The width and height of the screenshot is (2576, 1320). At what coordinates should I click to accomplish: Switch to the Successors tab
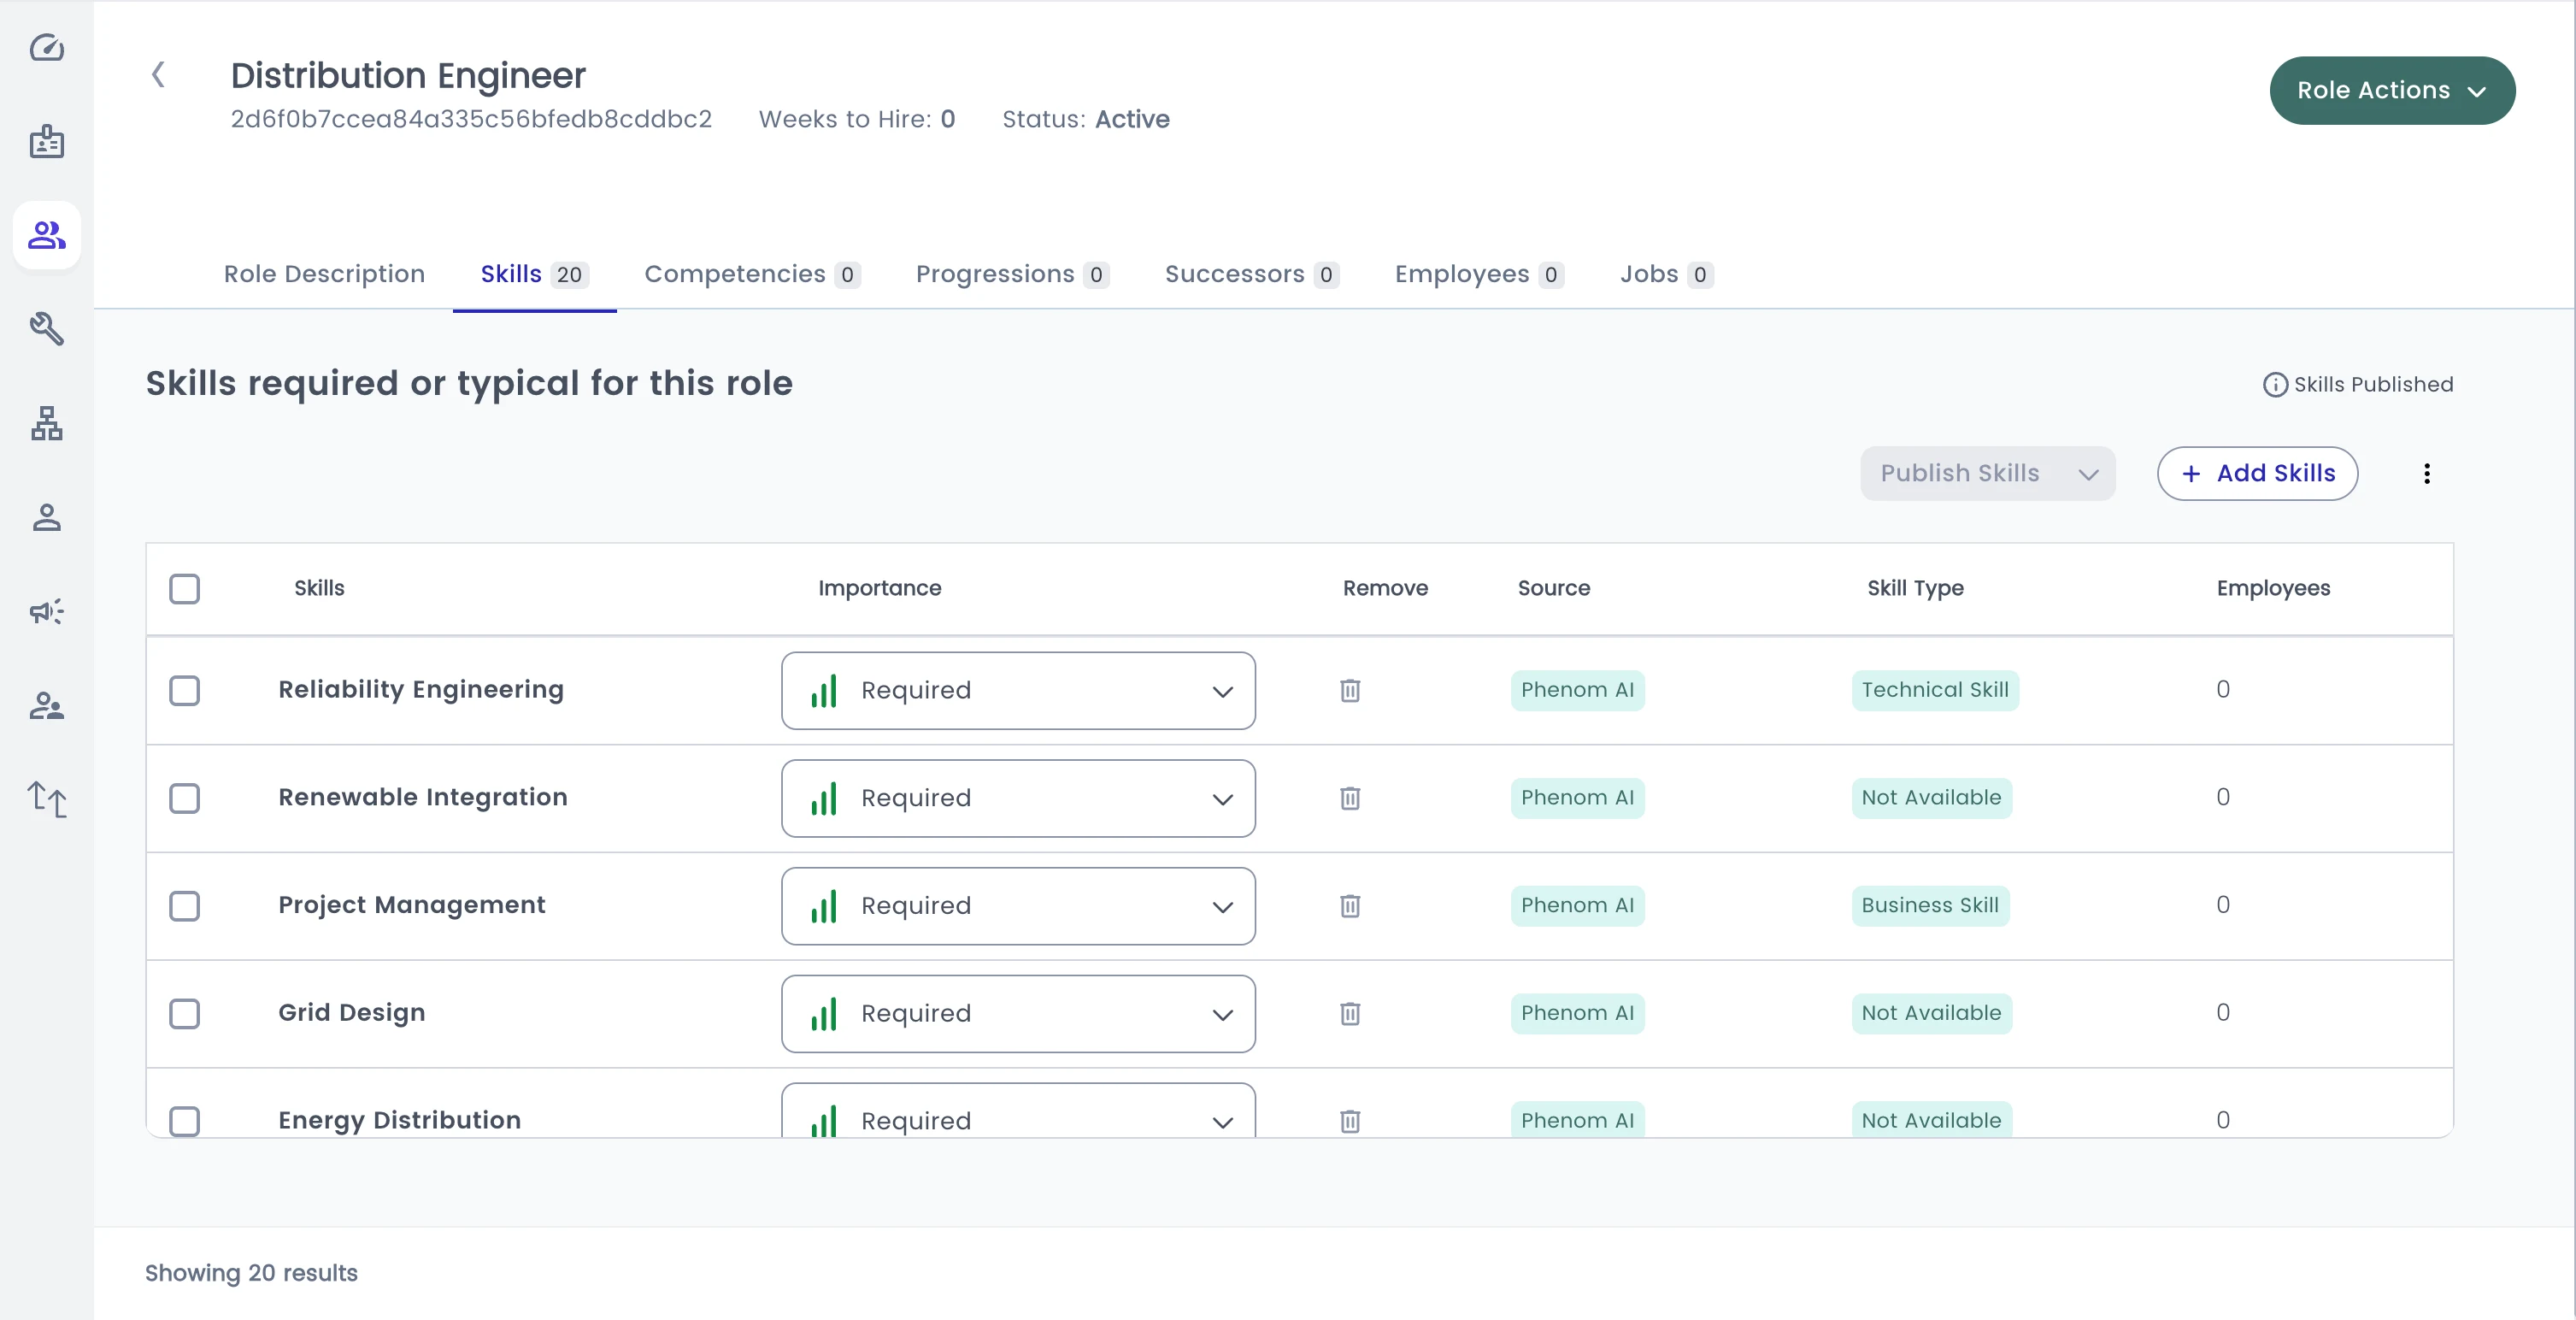click(x=1251, y=274)
